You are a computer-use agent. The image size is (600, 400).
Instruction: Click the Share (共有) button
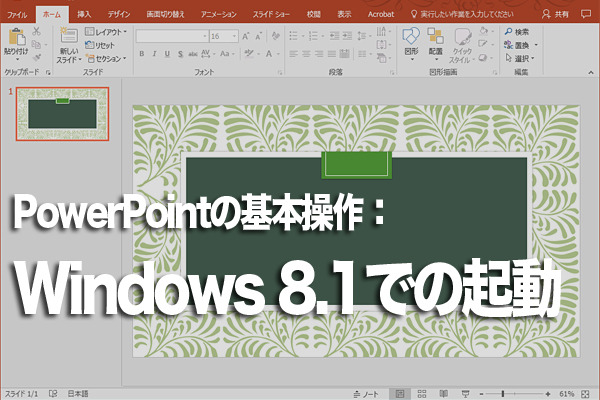pos(555,14)
